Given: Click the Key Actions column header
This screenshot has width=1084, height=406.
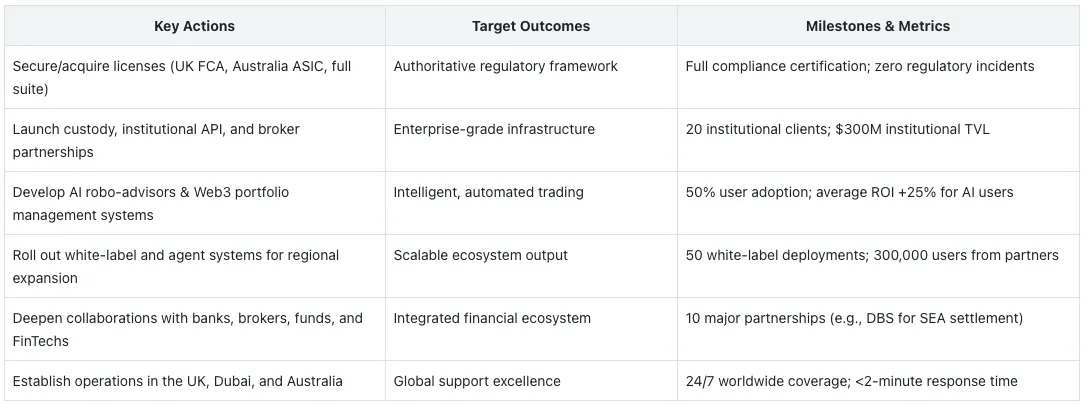Looking at the screenshot, I should click(194, 26).
